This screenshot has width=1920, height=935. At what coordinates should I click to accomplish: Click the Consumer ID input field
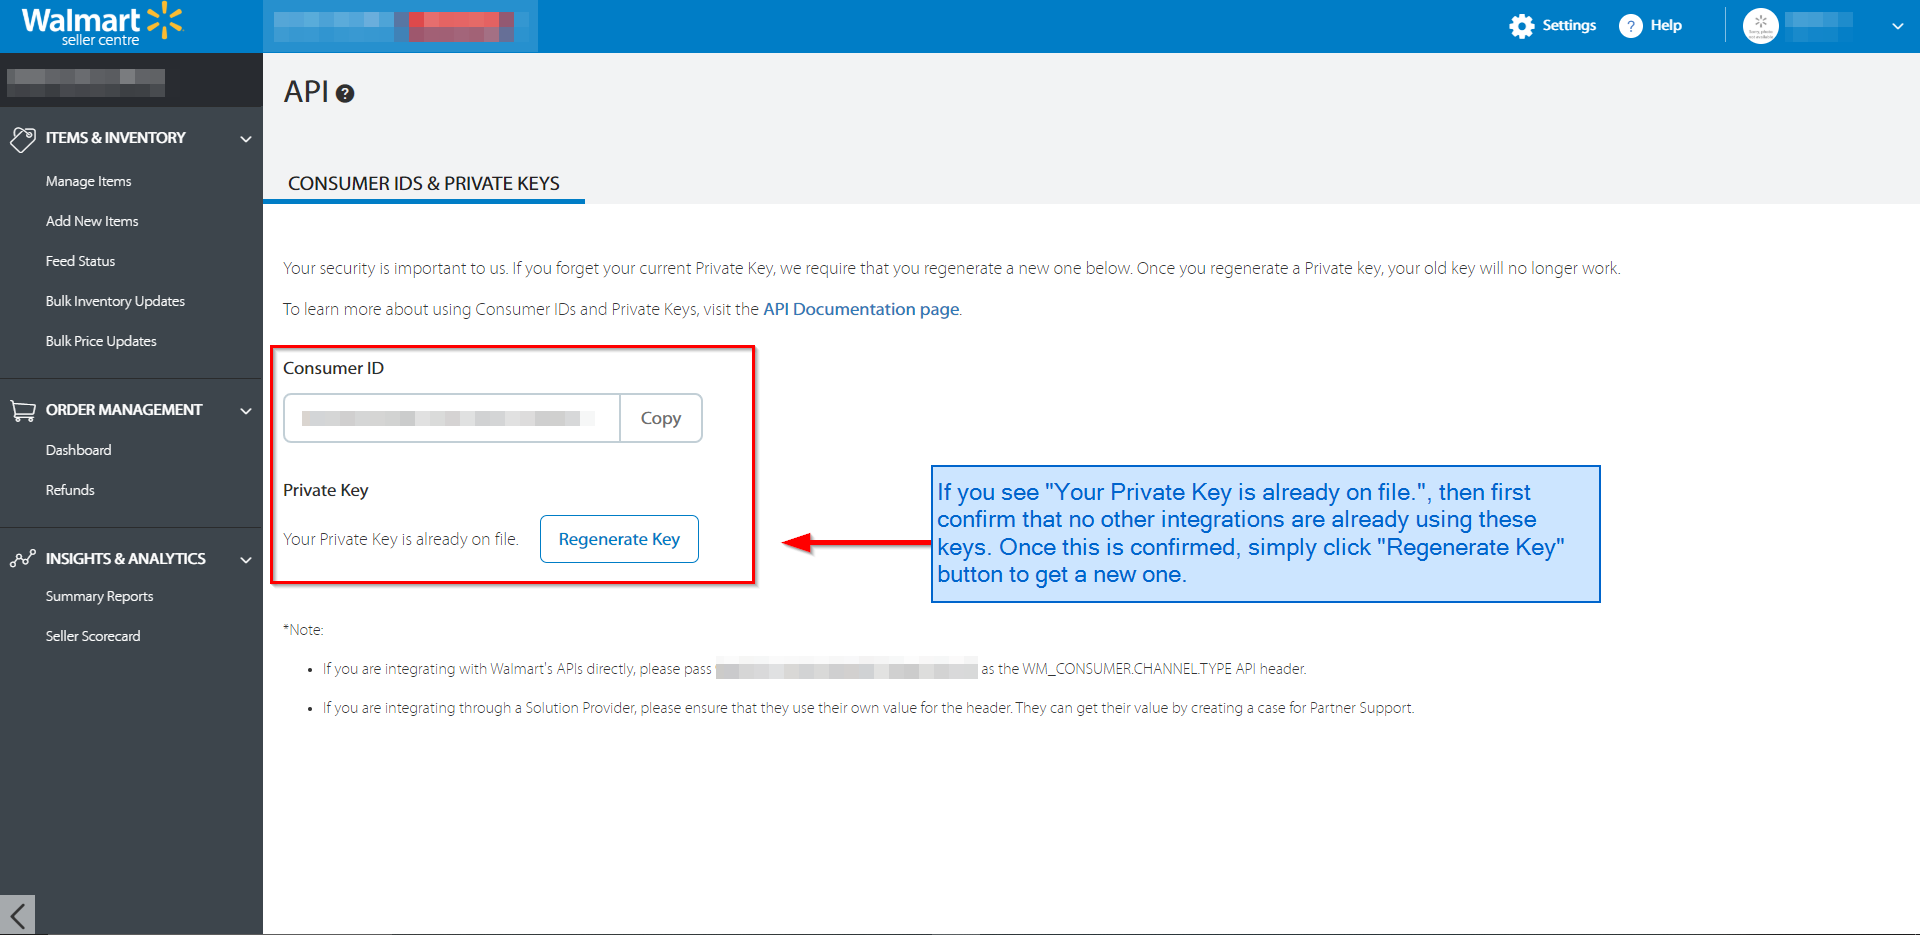tap(452, 418)
